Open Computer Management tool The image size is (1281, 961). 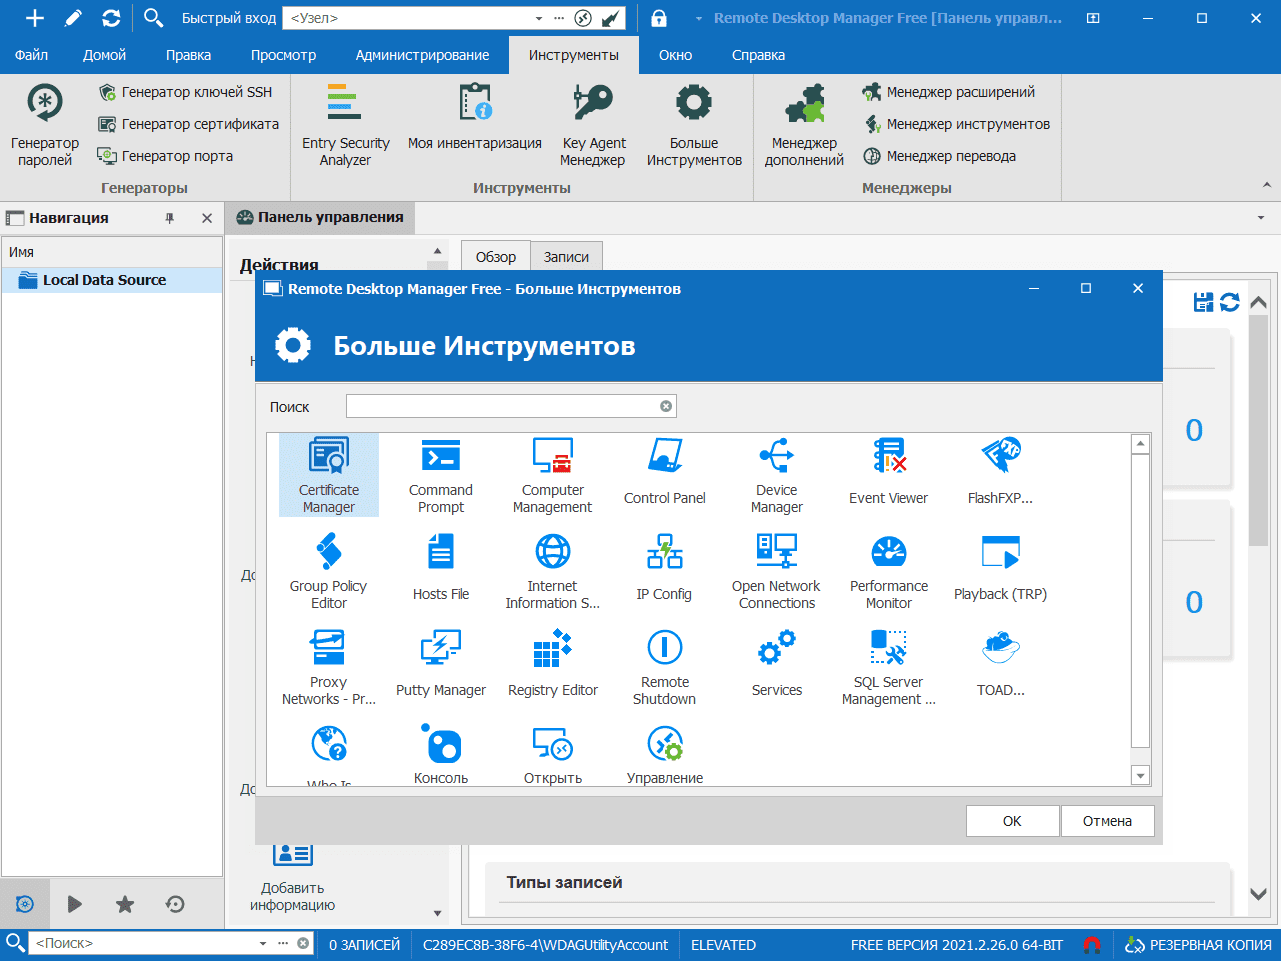pyautogui.click(x=553, y=475)
